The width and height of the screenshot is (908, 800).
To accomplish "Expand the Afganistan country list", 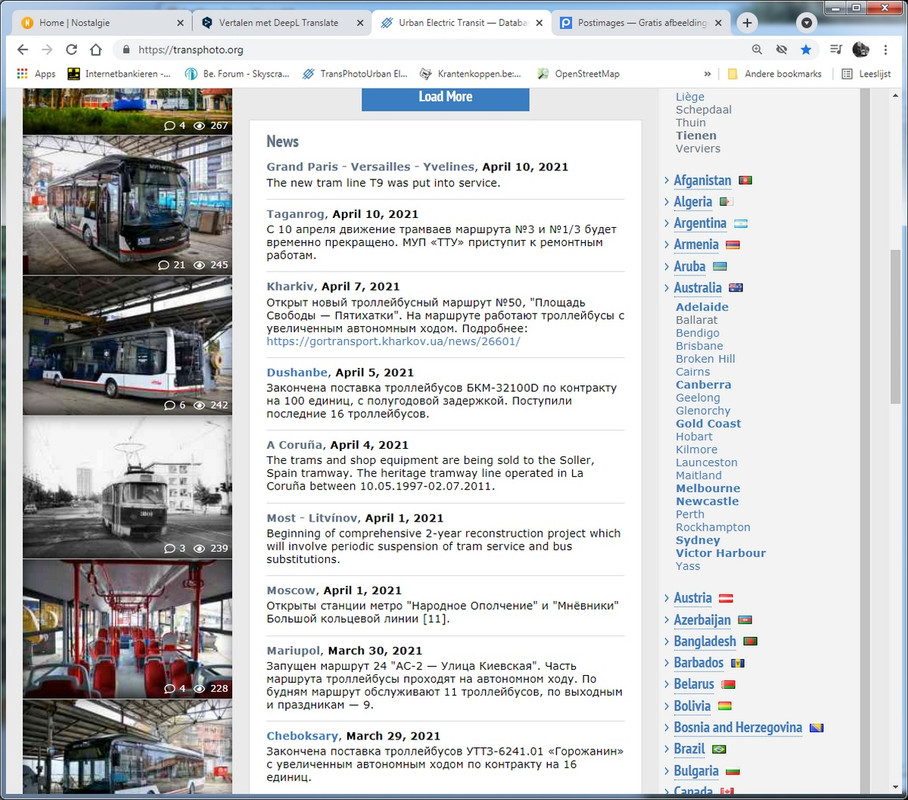I will tap(702, 180).
